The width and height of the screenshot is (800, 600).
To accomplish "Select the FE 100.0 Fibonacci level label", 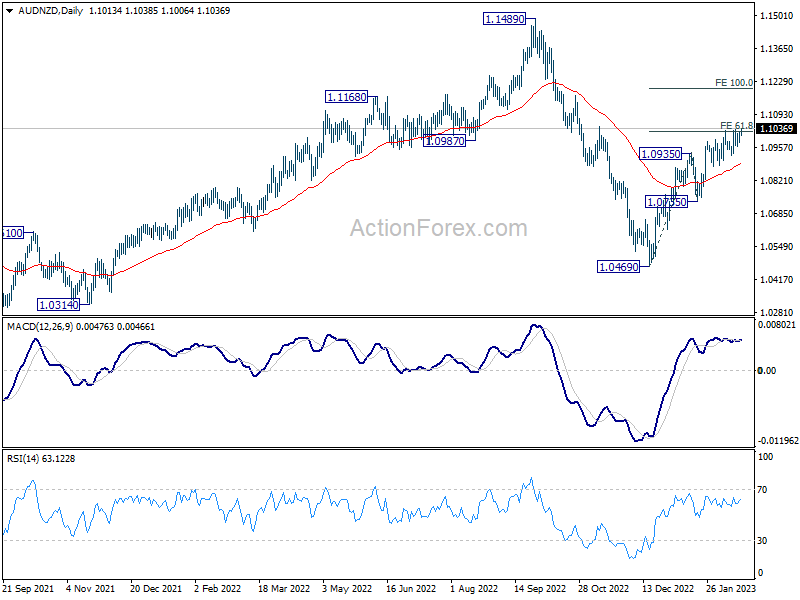I will [734, 83].
